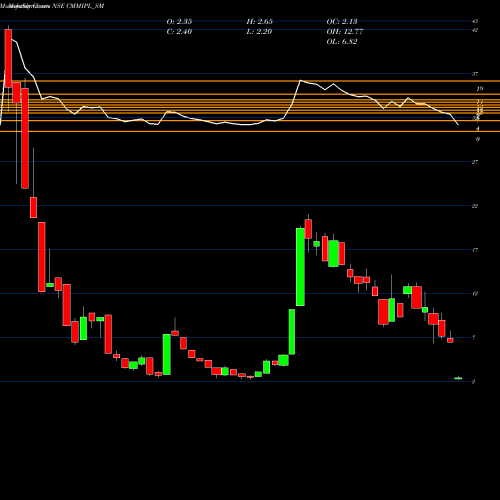
Task: Click the 19 indicator axis label
Action: 480,89
